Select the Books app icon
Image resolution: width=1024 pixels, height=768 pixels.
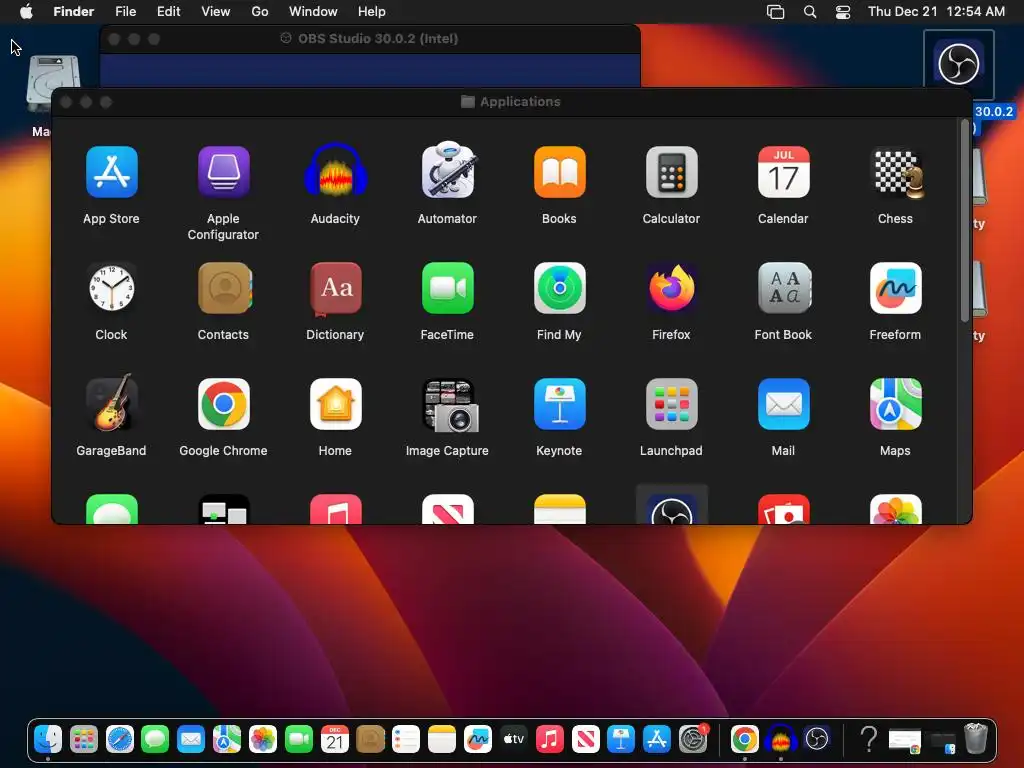click(x=560, y=172)
